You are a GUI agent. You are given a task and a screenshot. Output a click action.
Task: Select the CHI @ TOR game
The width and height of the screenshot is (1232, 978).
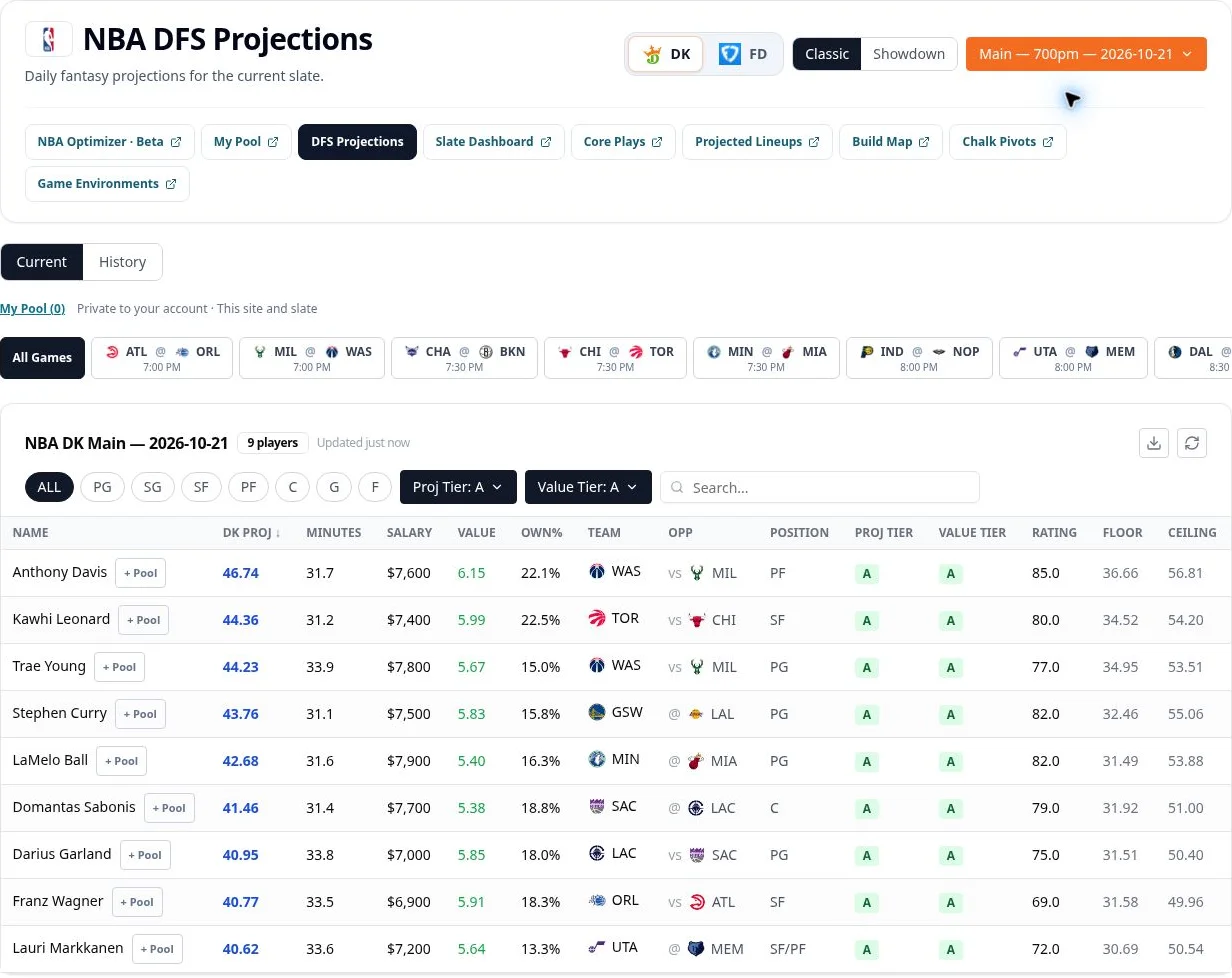pyautogui.click(x=615, y=358)
